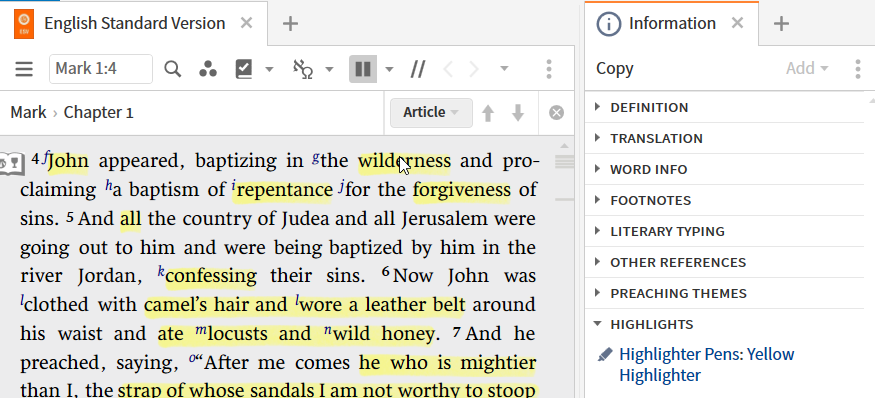The width and height of the screenshot is (875, 398).
Task: Close the Information tab
Action: [x=737, y=23]
